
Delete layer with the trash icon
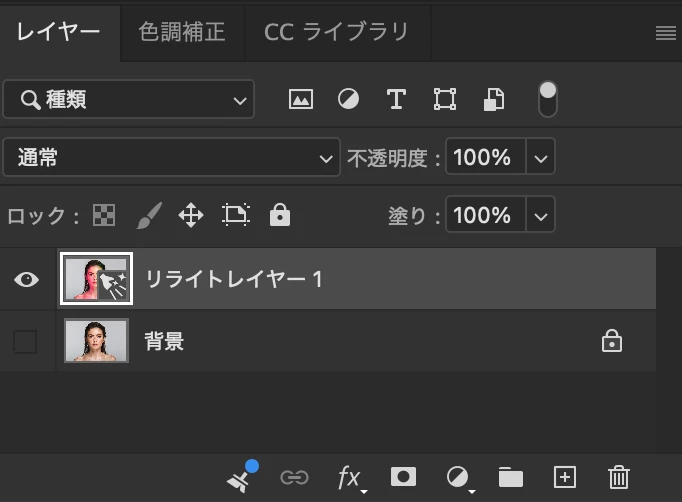pyautogui.click(x=618, y=477)
